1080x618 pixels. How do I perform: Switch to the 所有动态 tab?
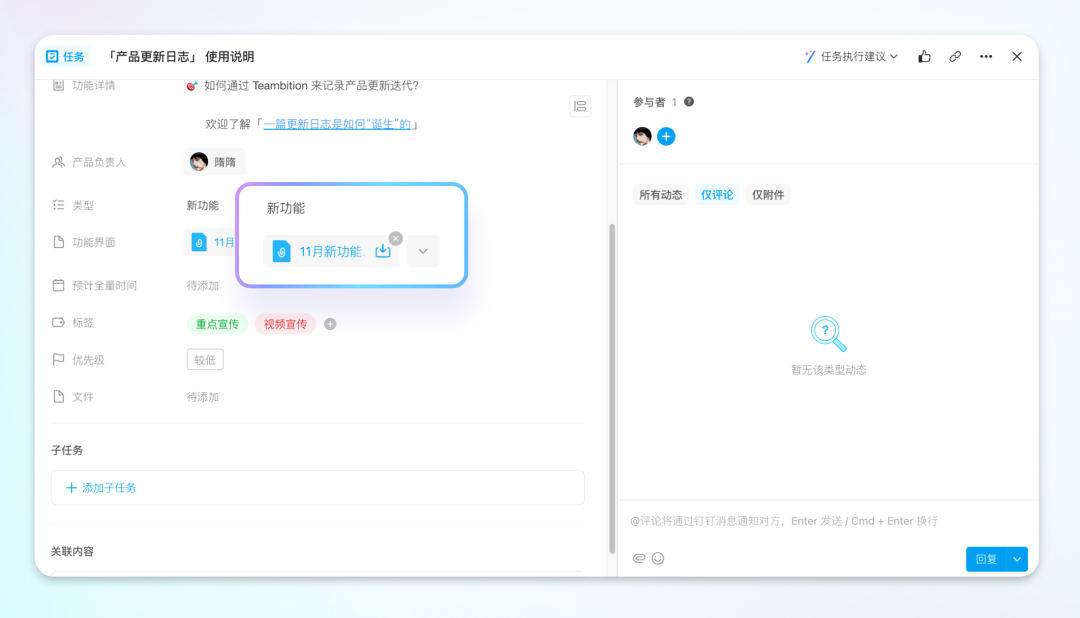point(660,195)
